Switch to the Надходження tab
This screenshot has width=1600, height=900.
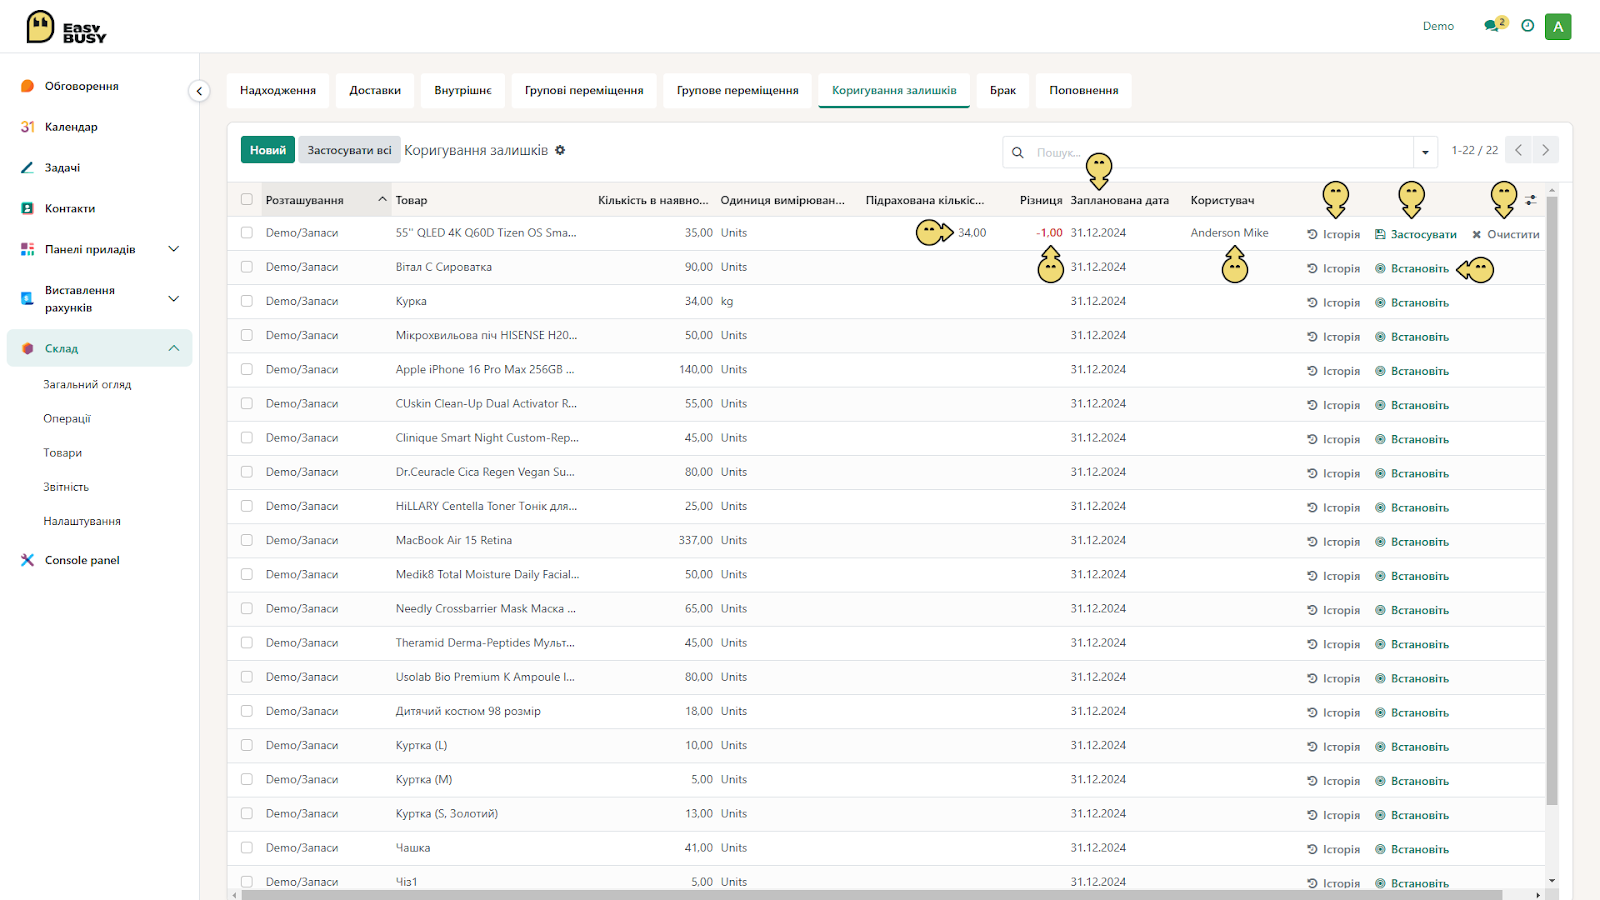pos(278,90)
